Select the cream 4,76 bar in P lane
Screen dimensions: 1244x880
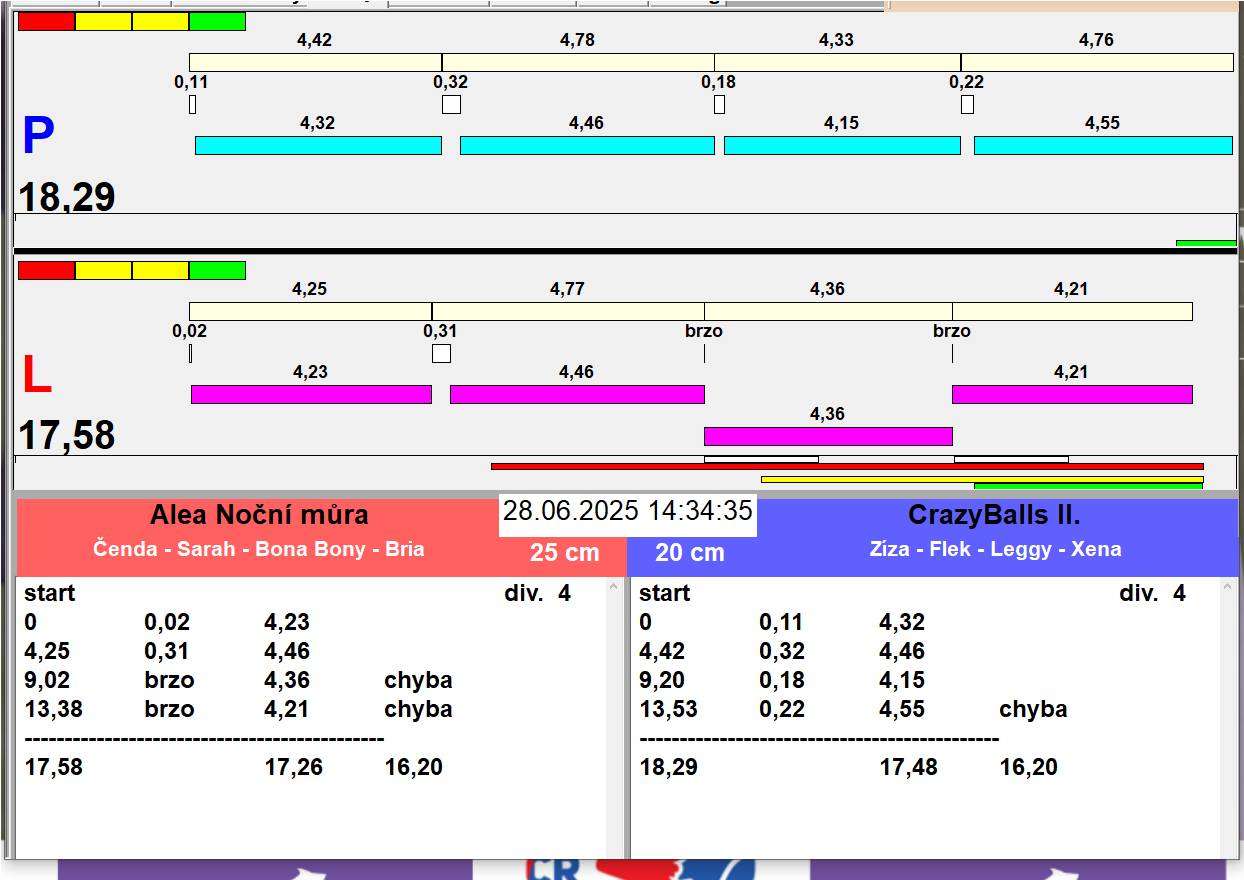pos(1097,62)
